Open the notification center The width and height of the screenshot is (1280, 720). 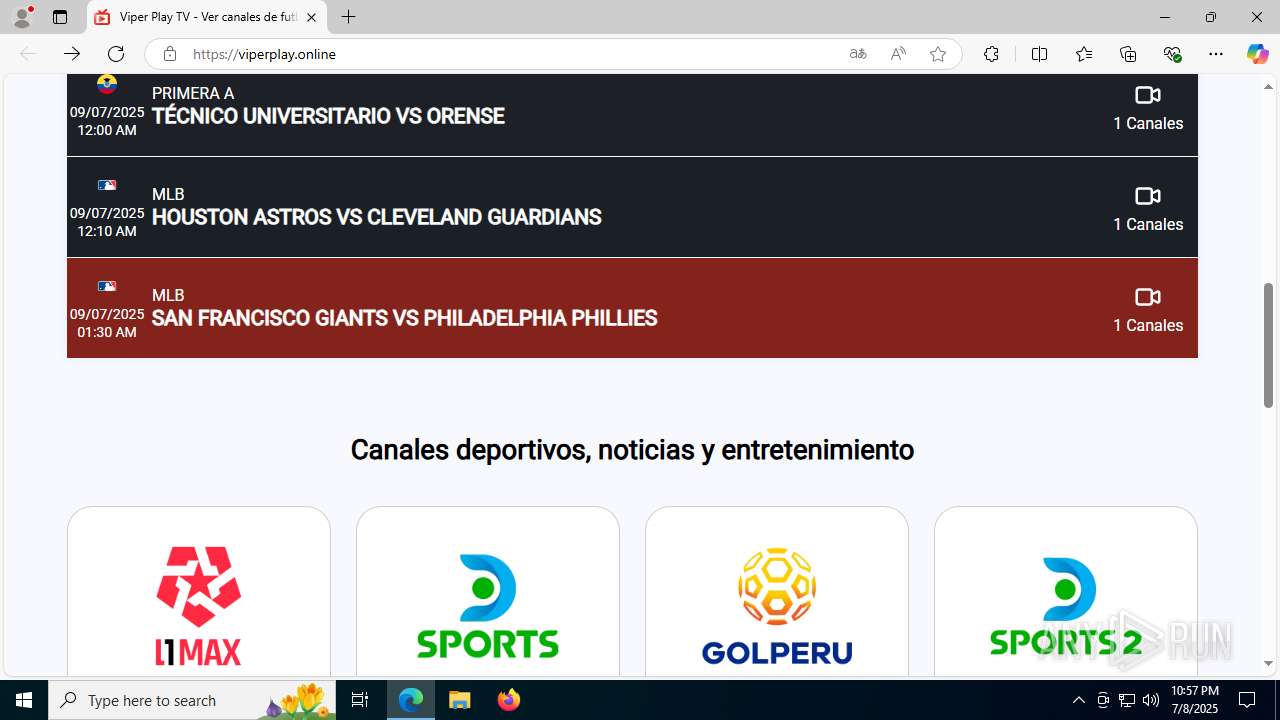(1247, 700)
